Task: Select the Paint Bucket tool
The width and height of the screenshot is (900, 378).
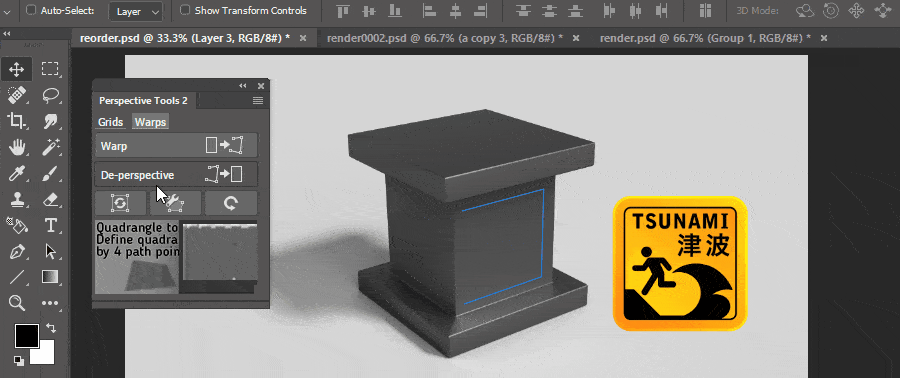Action: pos(17,225)
